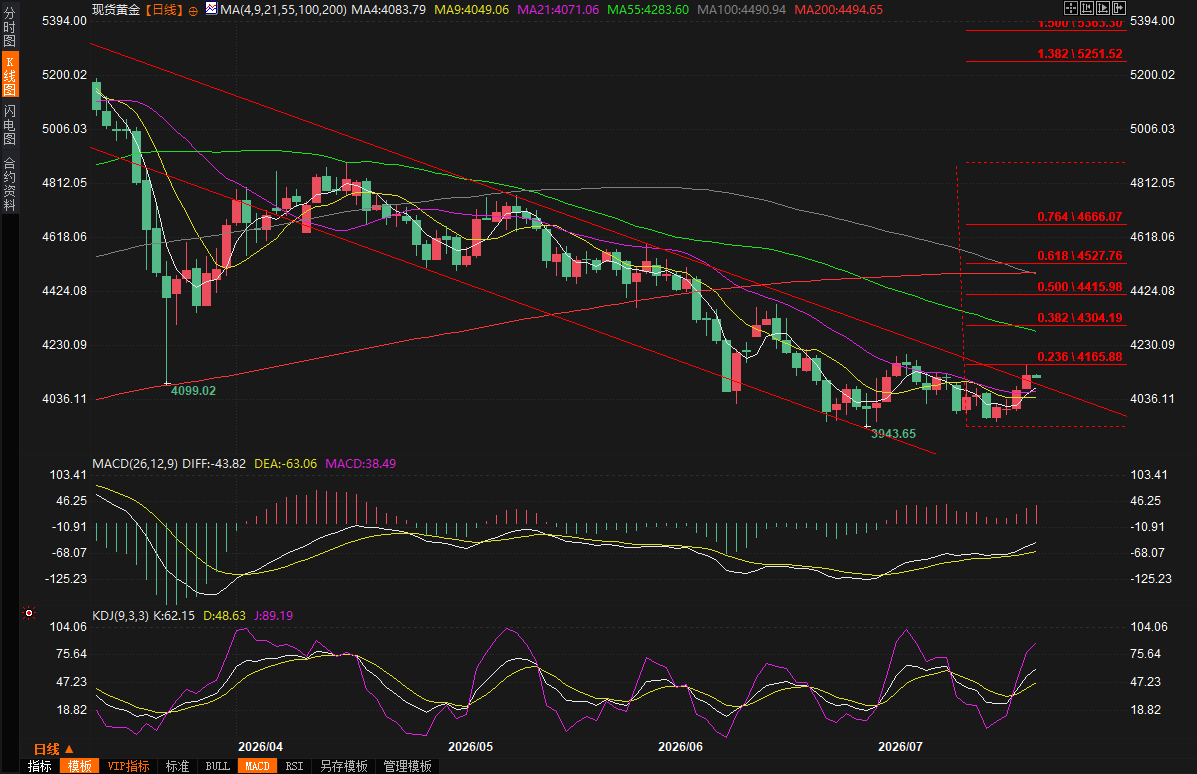1197x774 pixels.
Task: Click the crosshair cursor icon at top right
Action: tap(1071, 8)
